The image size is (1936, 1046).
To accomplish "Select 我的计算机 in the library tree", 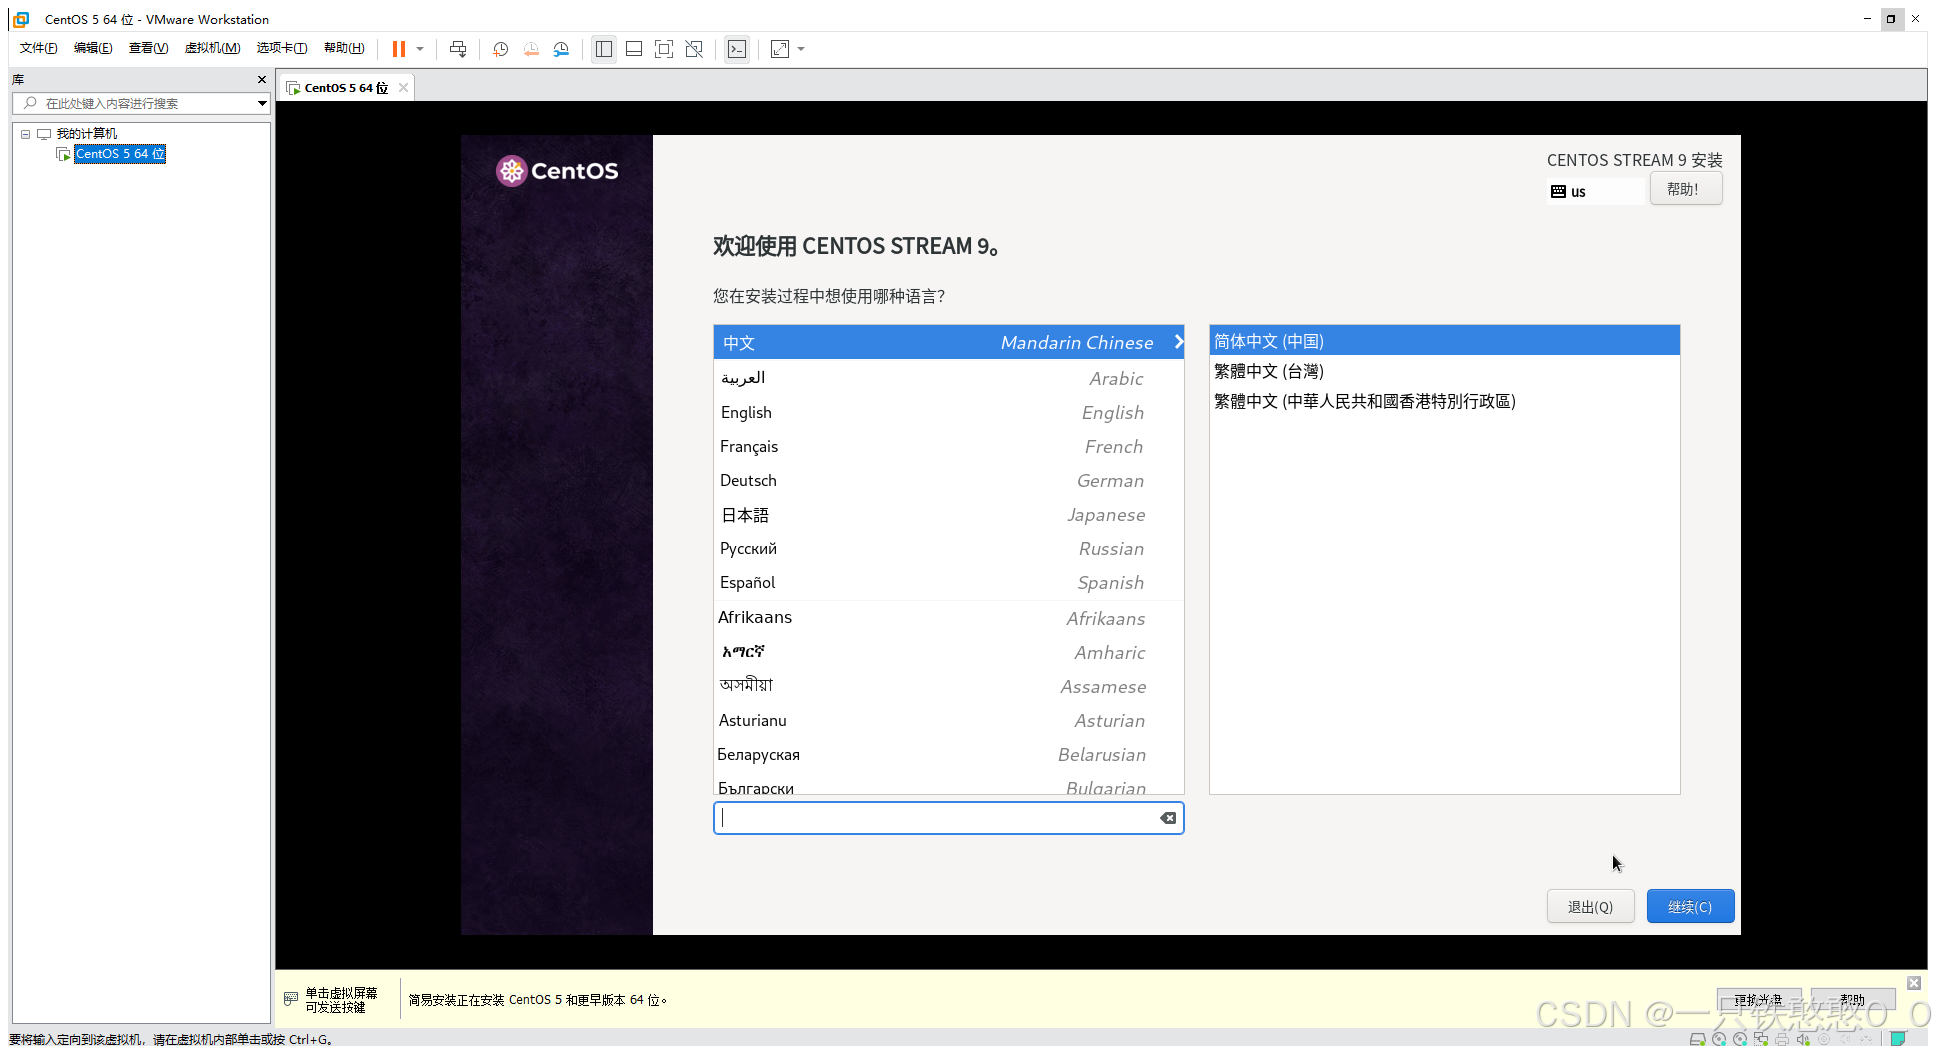I will tap(86, 134).
